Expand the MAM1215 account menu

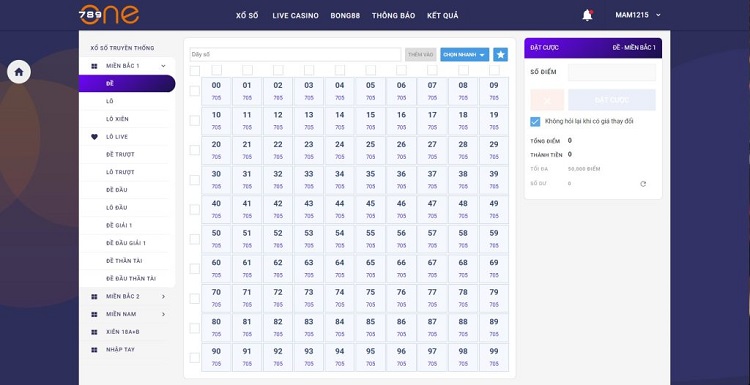[638, 15]
